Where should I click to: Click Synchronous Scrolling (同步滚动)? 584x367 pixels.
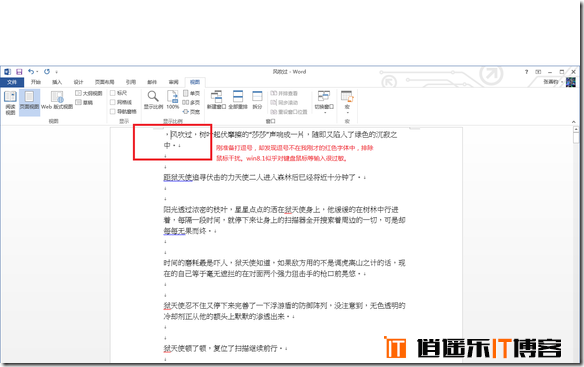click(284, 102)
